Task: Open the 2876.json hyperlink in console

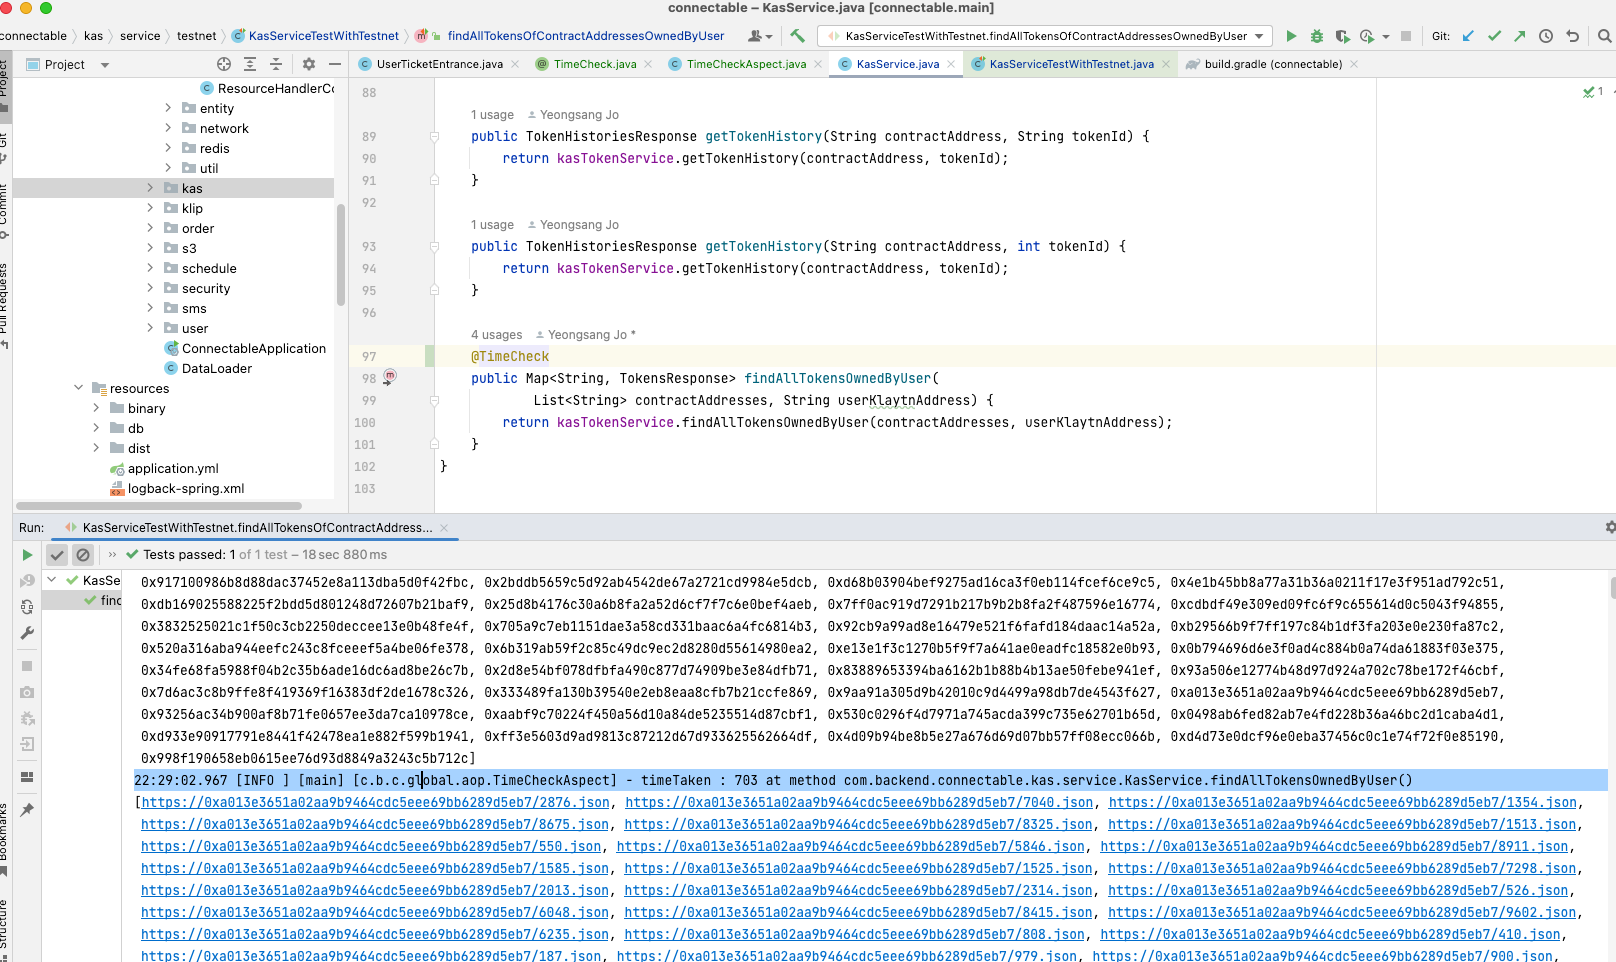Action: [x=375, y=803]
